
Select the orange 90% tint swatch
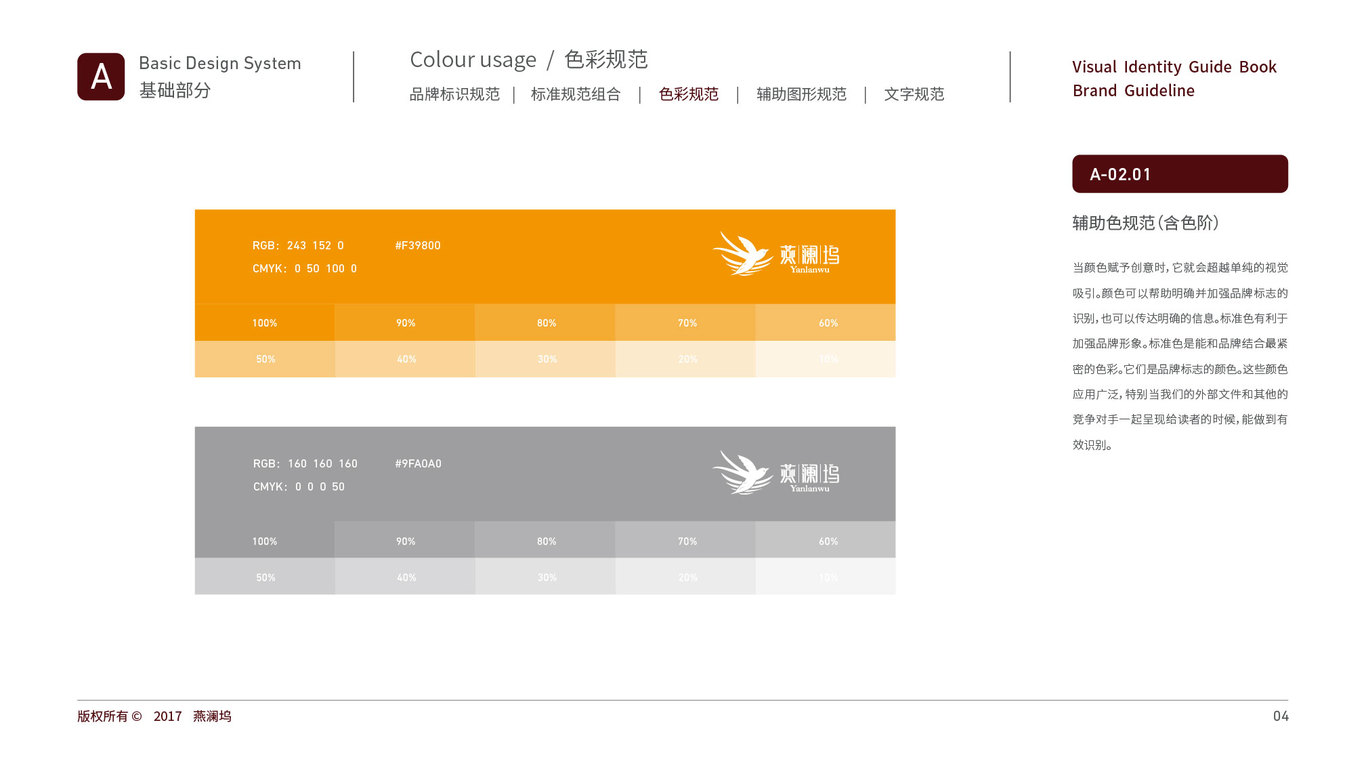point(405,323)
